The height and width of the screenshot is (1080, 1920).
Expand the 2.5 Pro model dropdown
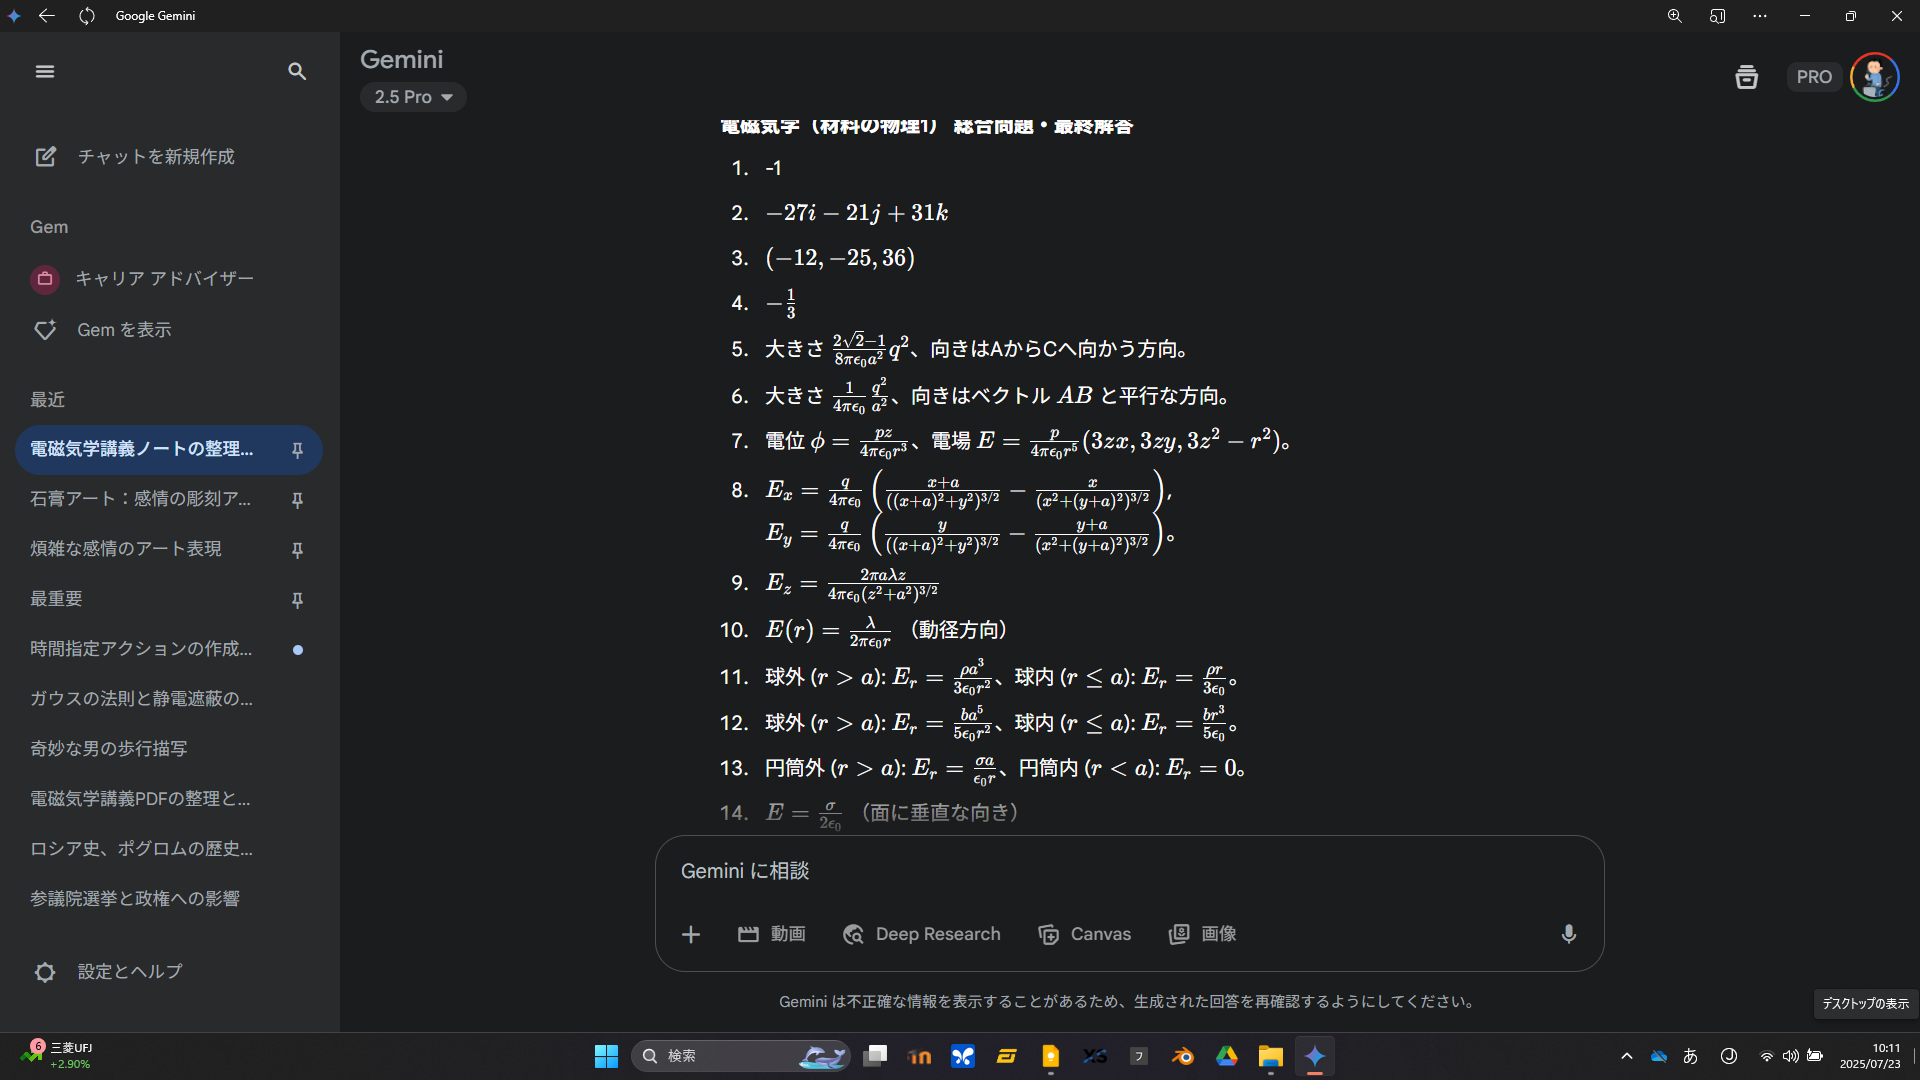[x=413, y=97]
